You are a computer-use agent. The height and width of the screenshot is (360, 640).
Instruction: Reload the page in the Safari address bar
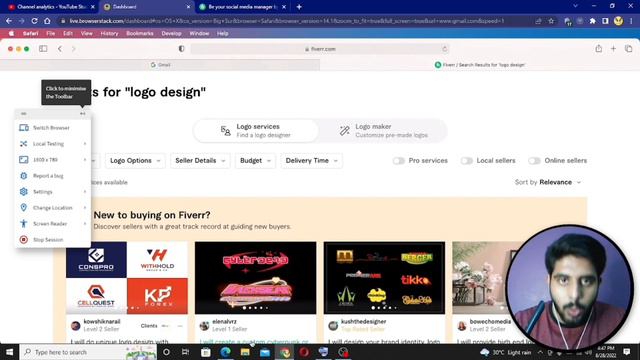(444, 49)
